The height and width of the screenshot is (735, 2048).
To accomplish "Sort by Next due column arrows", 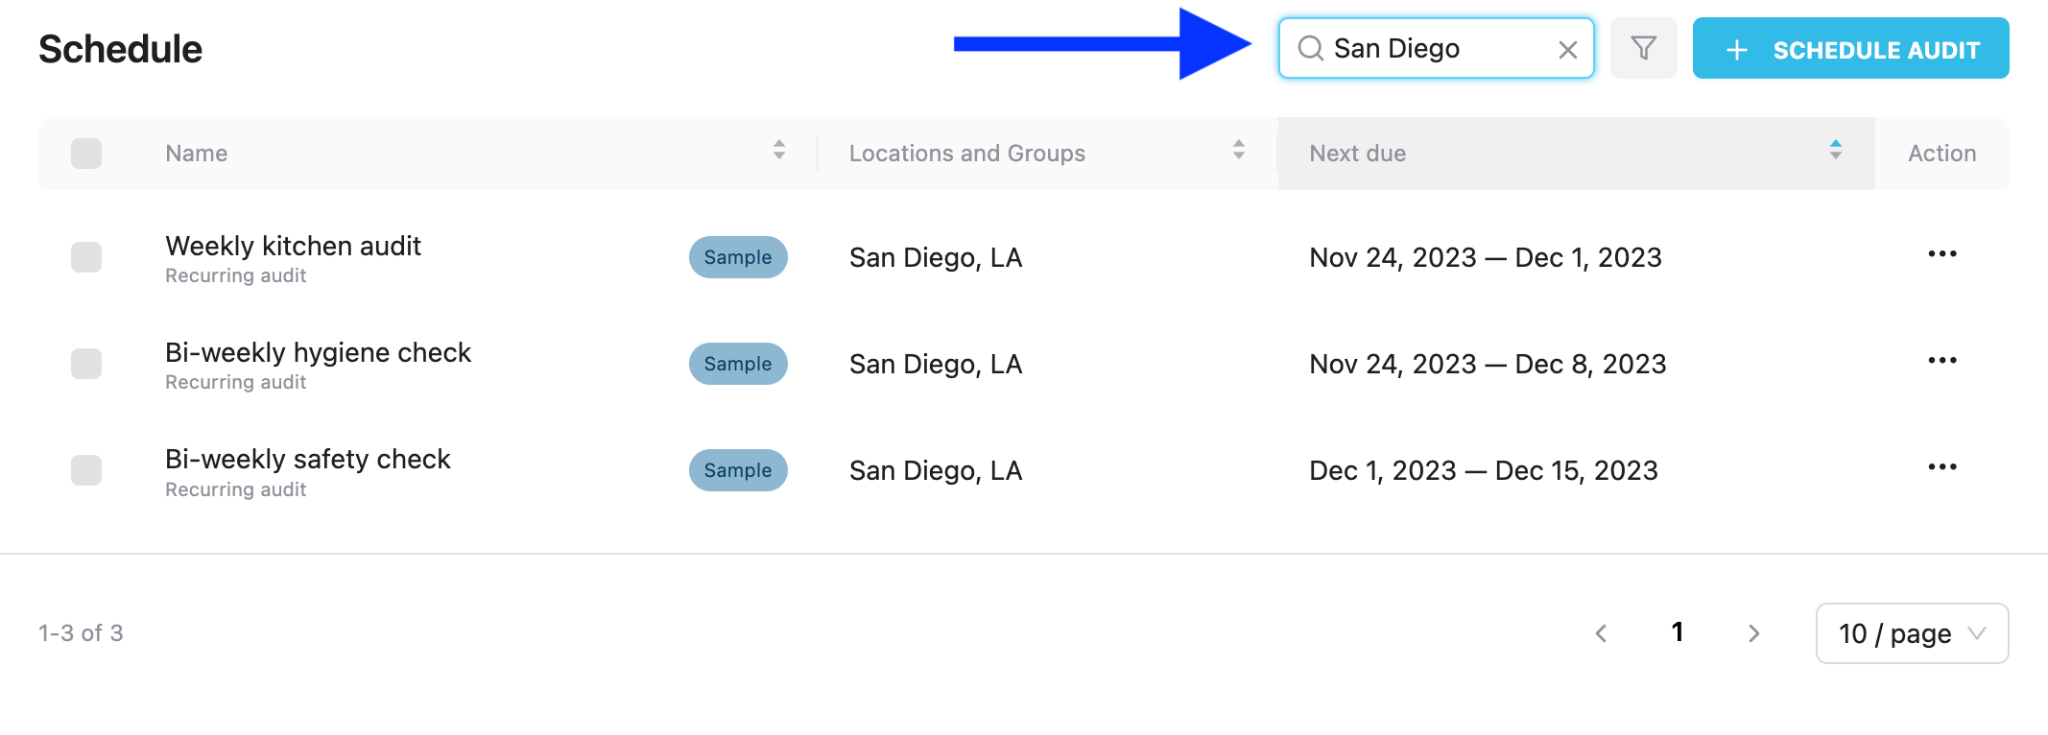I will (1835, 151).
